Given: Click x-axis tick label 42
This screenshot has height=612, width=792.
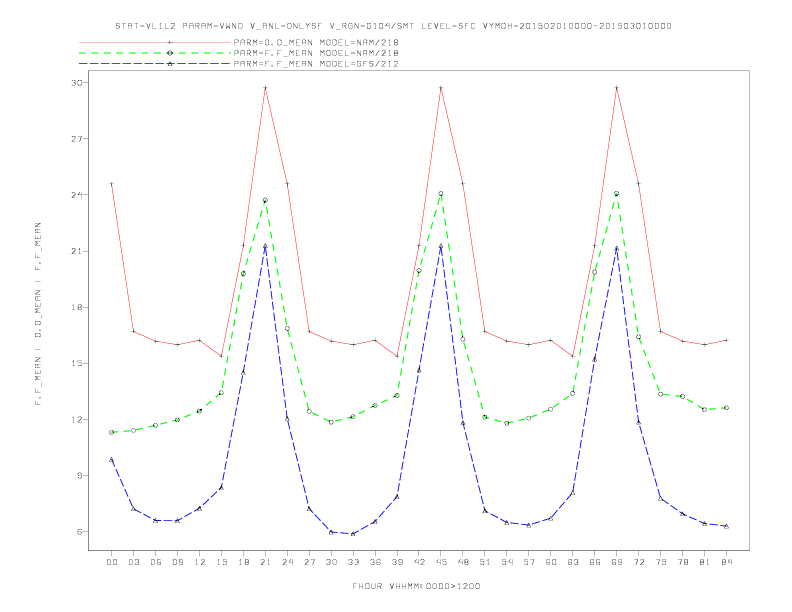Looking at the screenshot, I should [419, 562].
